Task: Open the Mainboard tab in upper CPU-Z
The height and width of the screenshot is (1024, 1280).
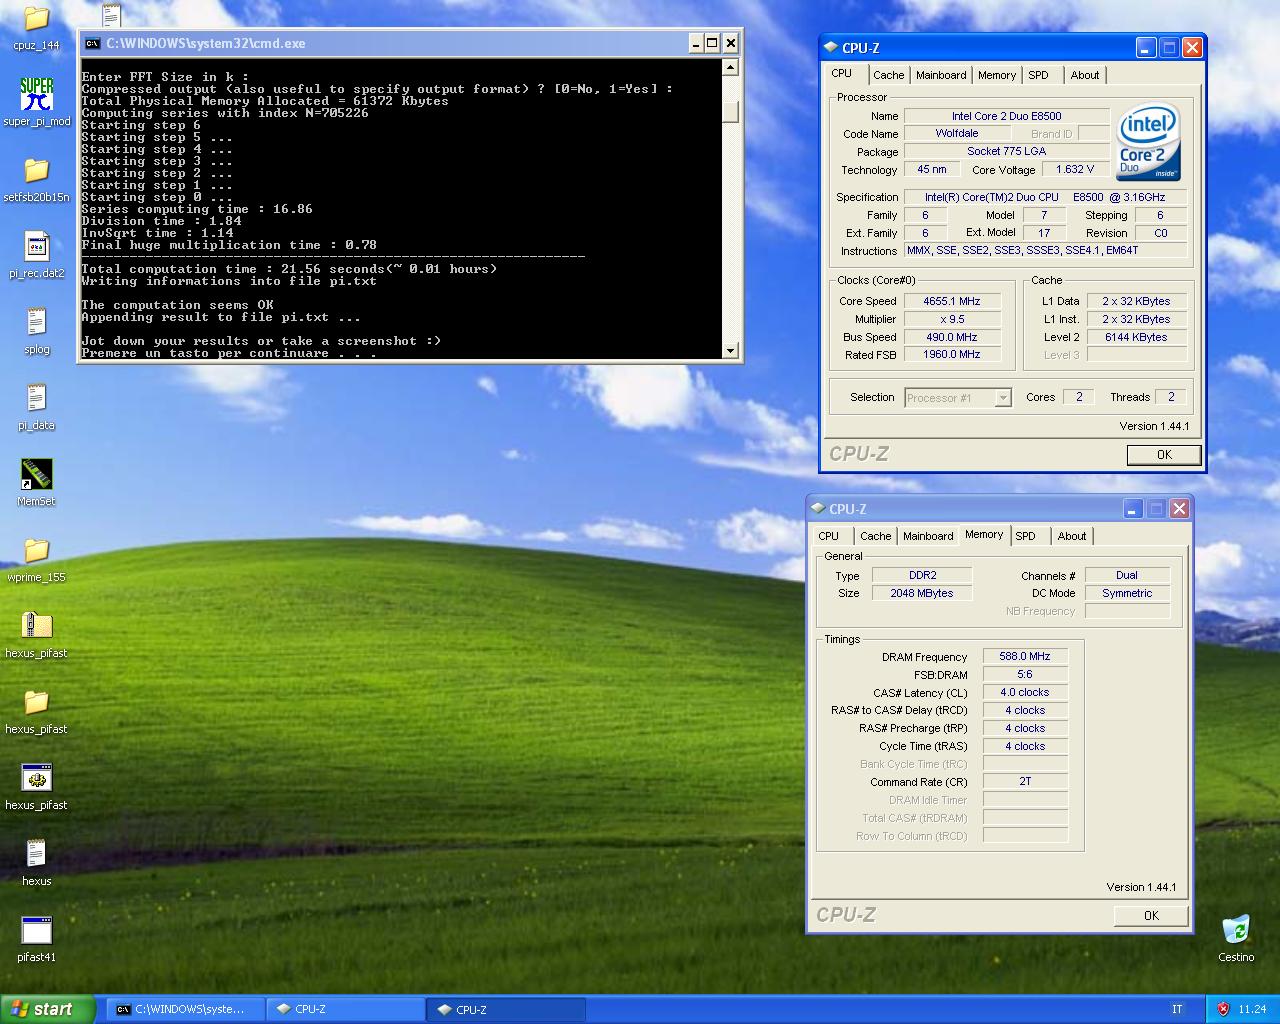Action: [x=941, y=75]
